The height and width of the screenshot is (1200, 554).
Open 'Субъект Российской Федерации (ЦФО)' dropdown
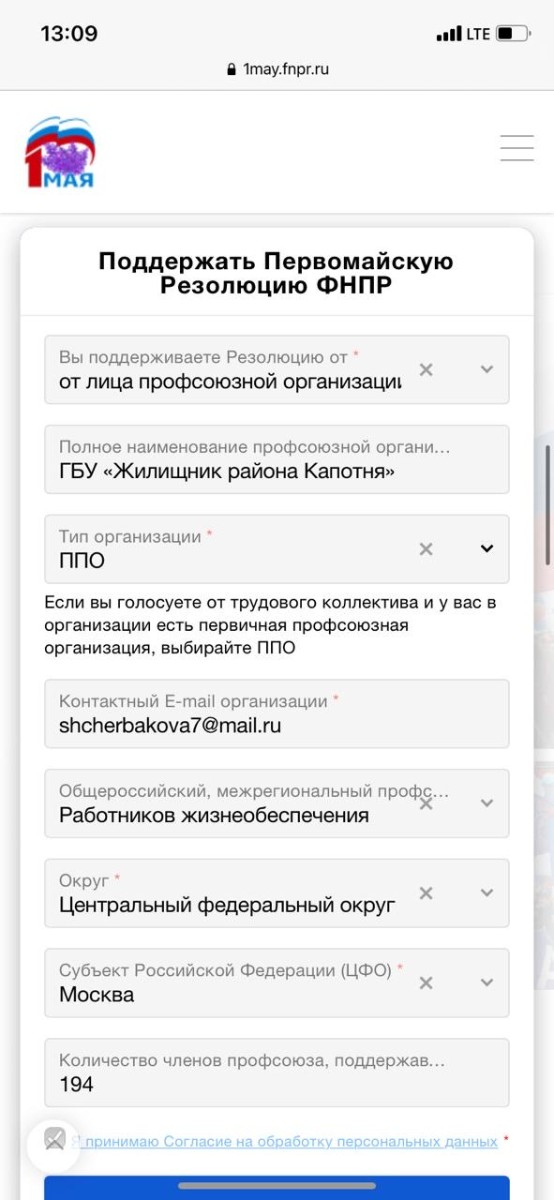487,983
